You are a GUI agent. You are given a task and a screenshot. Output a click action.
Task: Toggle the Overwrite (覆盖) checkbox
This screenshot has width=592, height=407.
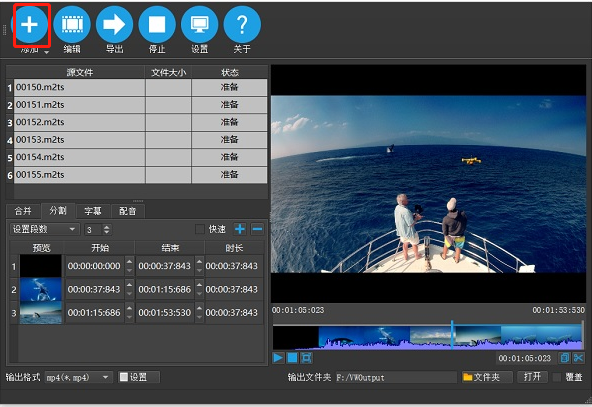point(557,377)
